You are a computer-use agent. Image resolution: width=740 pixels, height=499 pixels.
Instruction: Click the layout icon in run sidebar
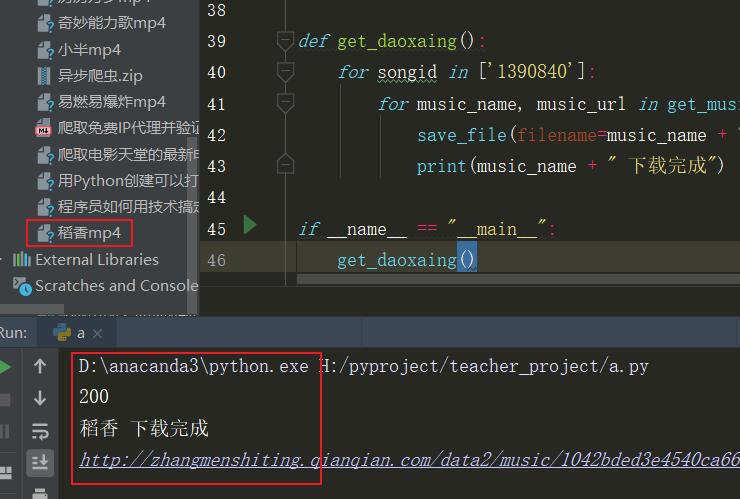[5, 473]
